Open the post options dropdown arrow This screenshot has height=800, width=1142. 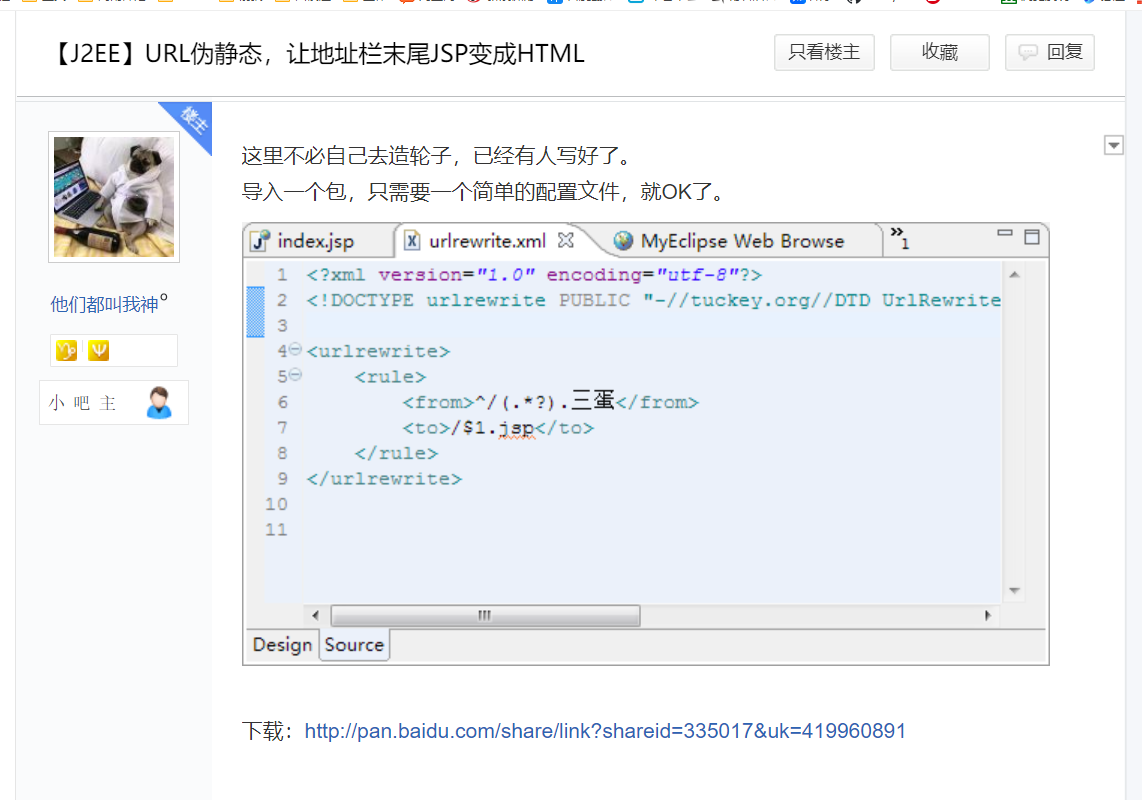tap(1114, 146)
